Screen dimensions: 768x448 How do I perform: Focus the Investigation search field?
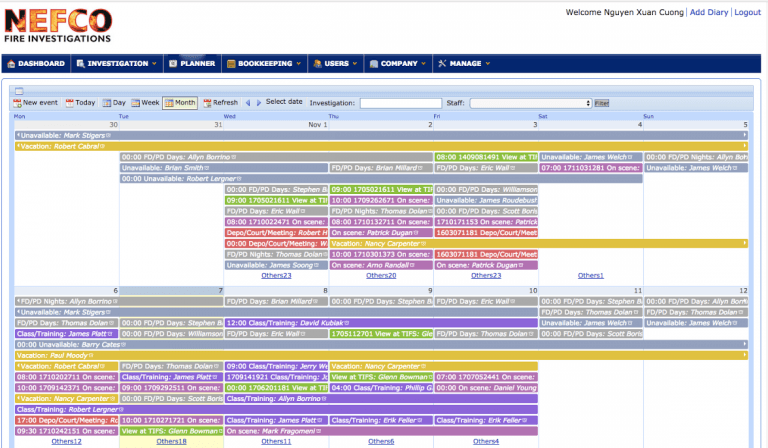coord(400,103)
